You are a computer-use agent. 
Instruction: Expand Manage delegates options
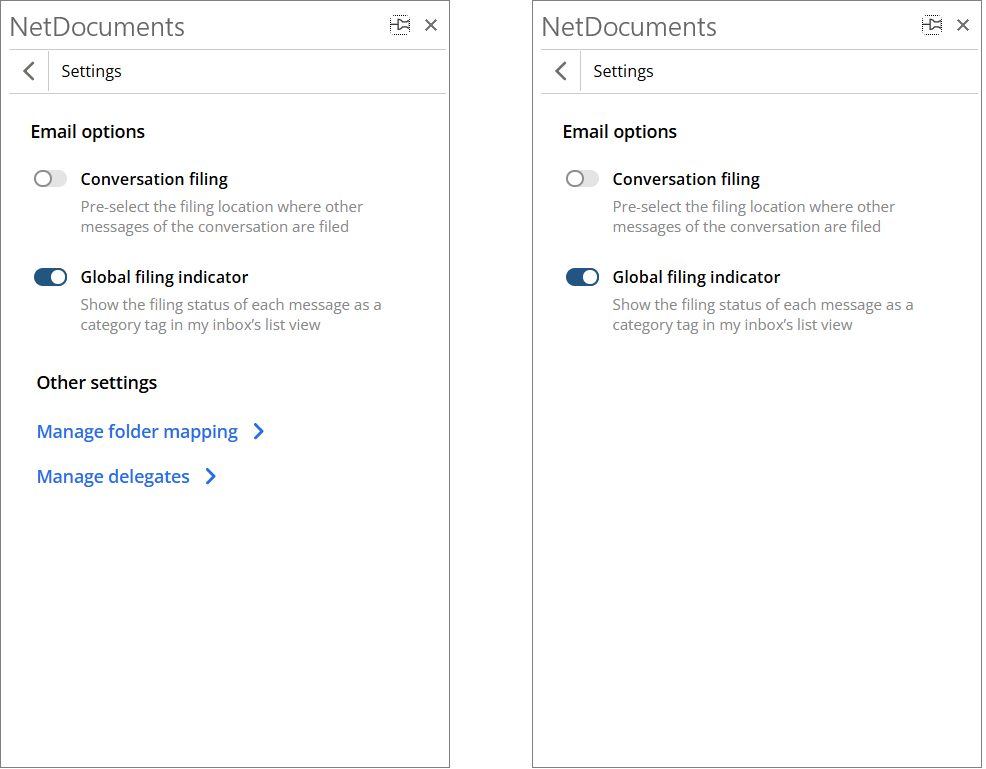click(x=113, y=476)
